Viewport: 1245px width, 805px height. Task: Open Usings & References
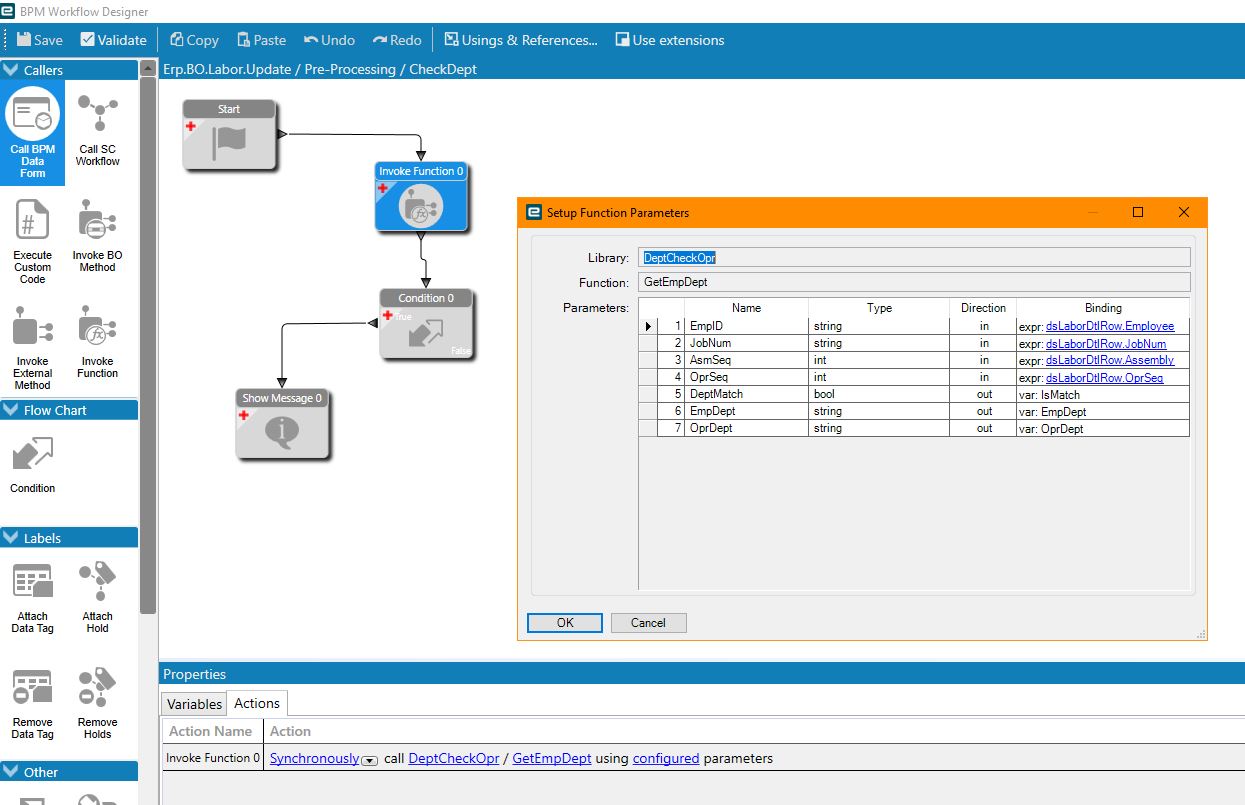pyautogui.click(x=520, y=40)
